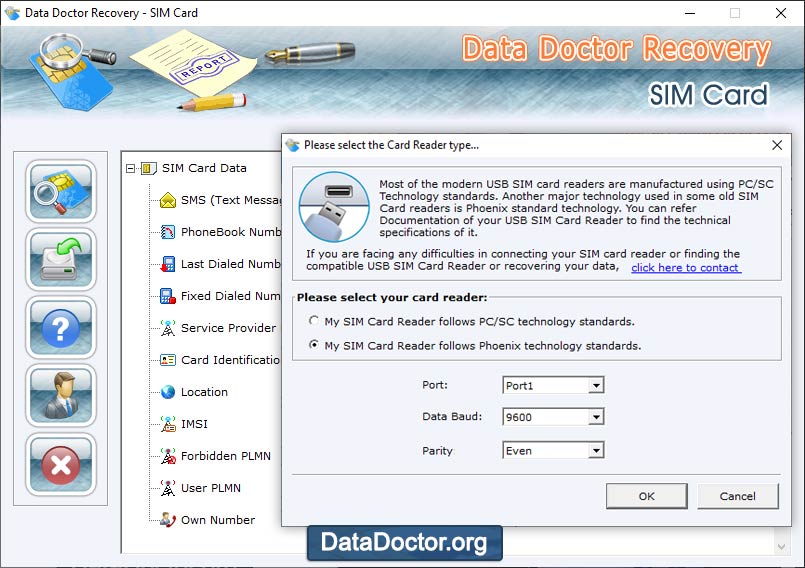Screen dimensions: 805x568
Task: Open Help with the question mark icon
Action: 61,328
